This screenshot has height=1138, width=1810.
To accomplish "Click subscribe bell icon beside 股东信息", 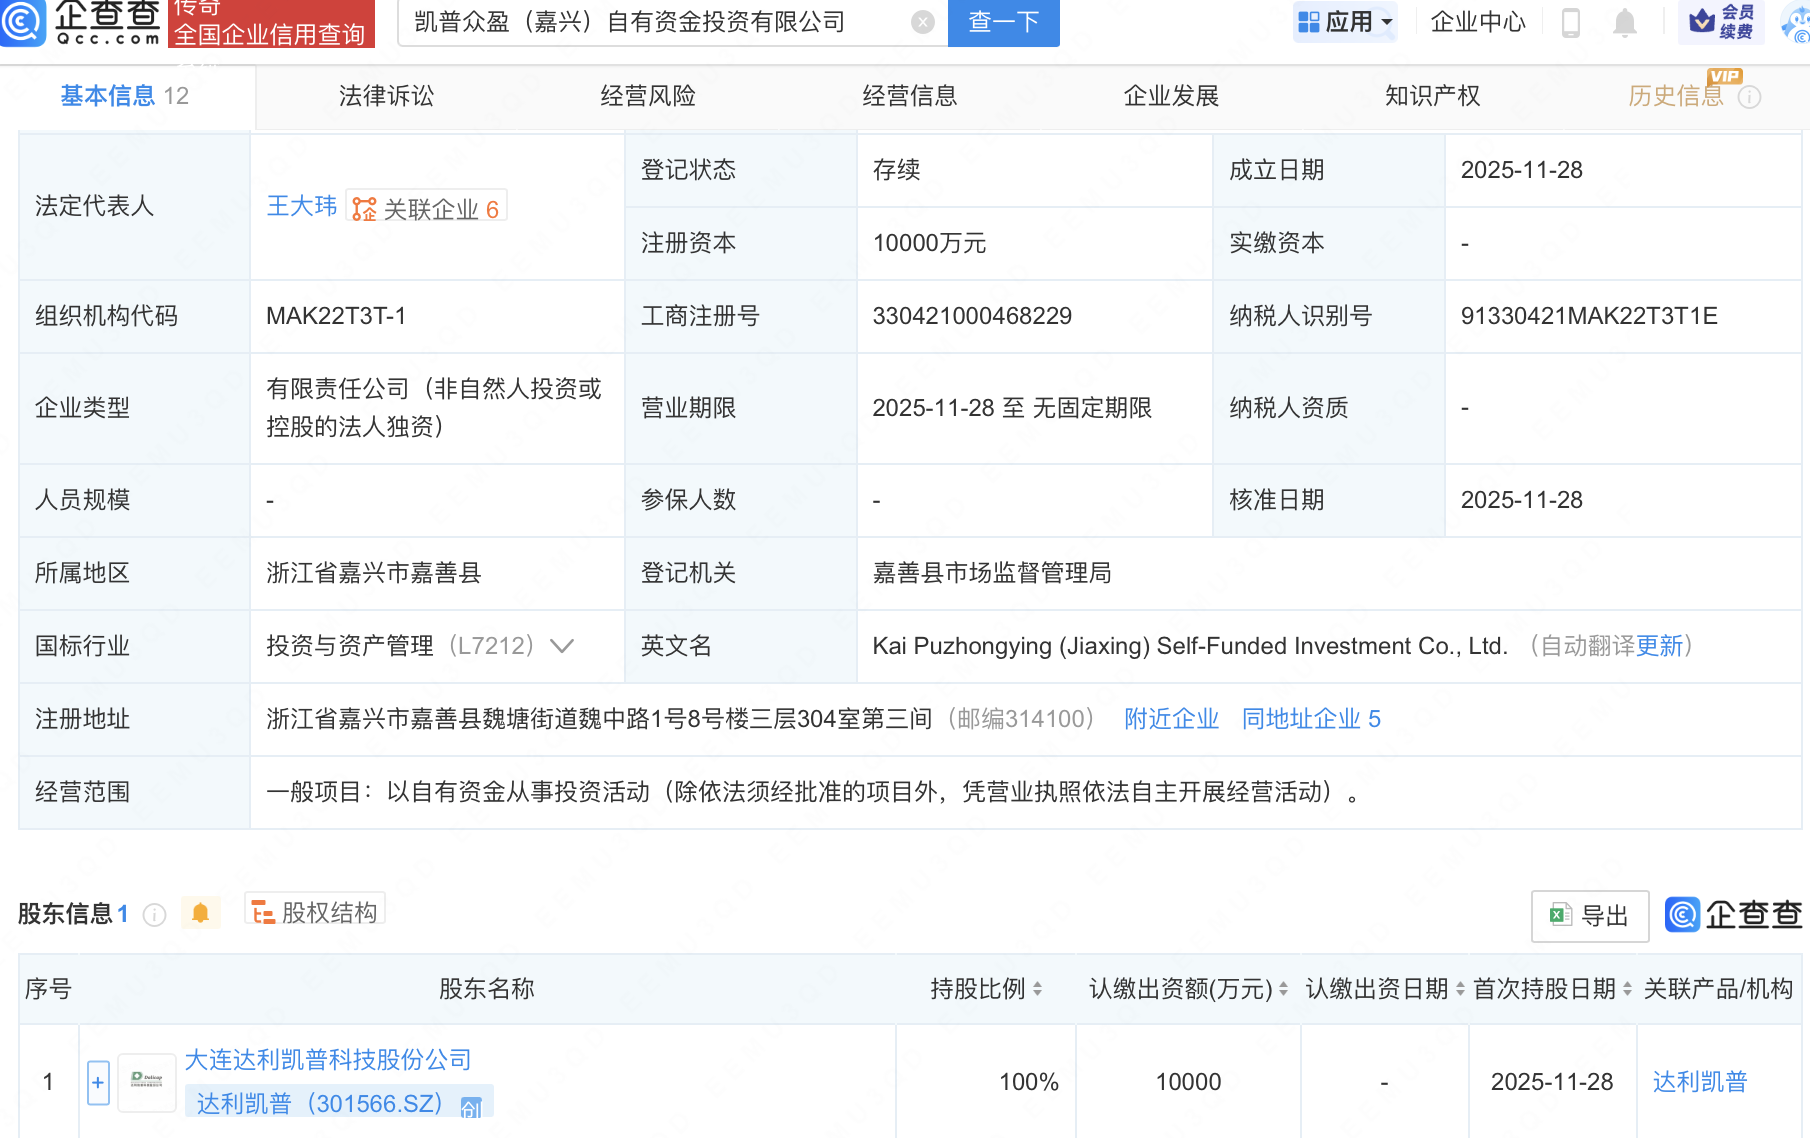I will click(200, 912).
